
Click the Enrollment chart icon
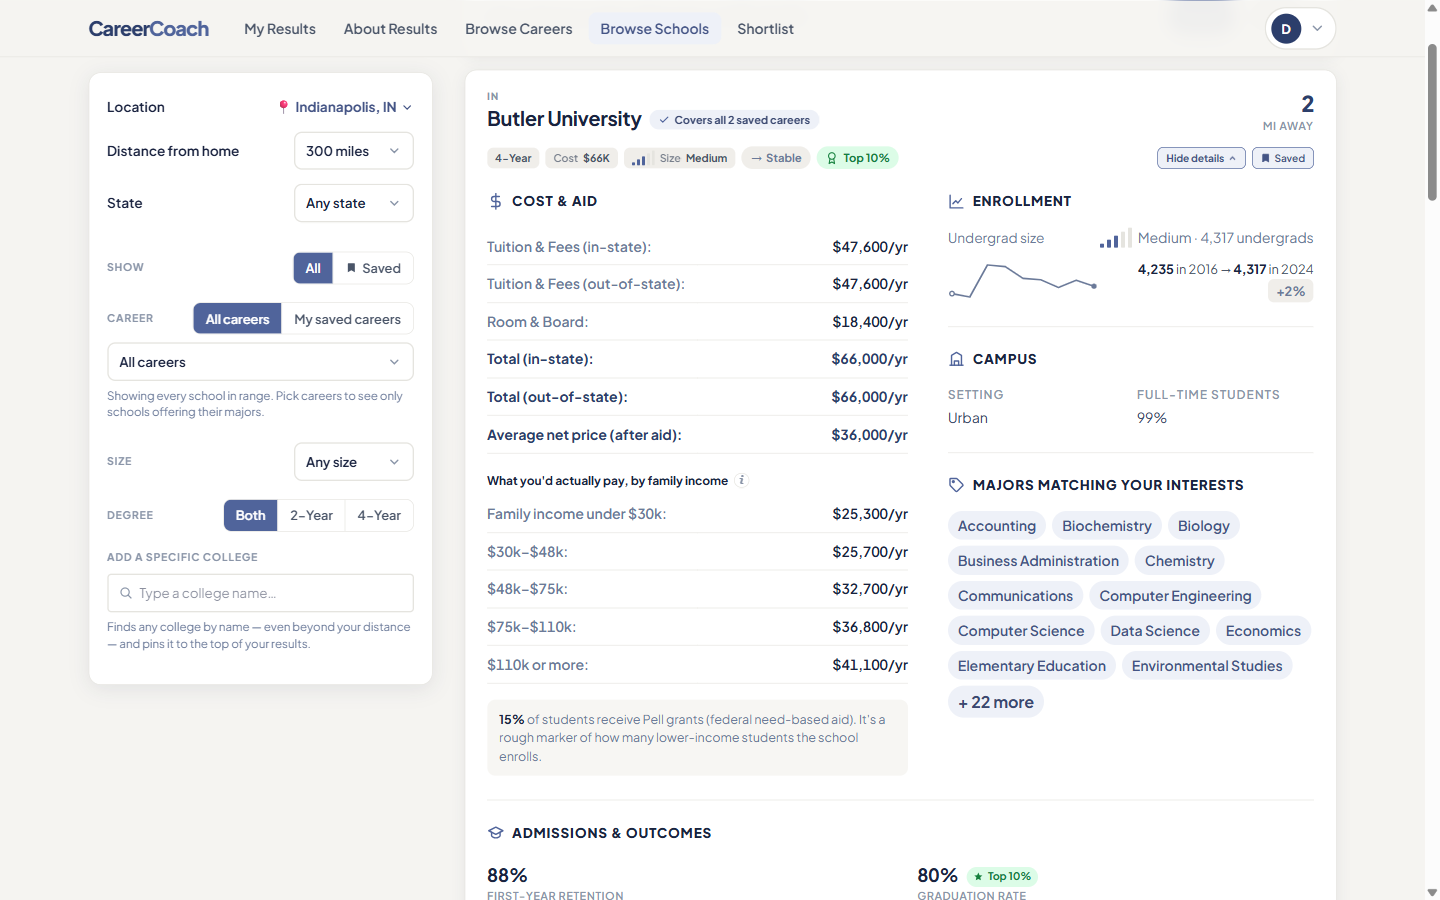pos(956,201)
